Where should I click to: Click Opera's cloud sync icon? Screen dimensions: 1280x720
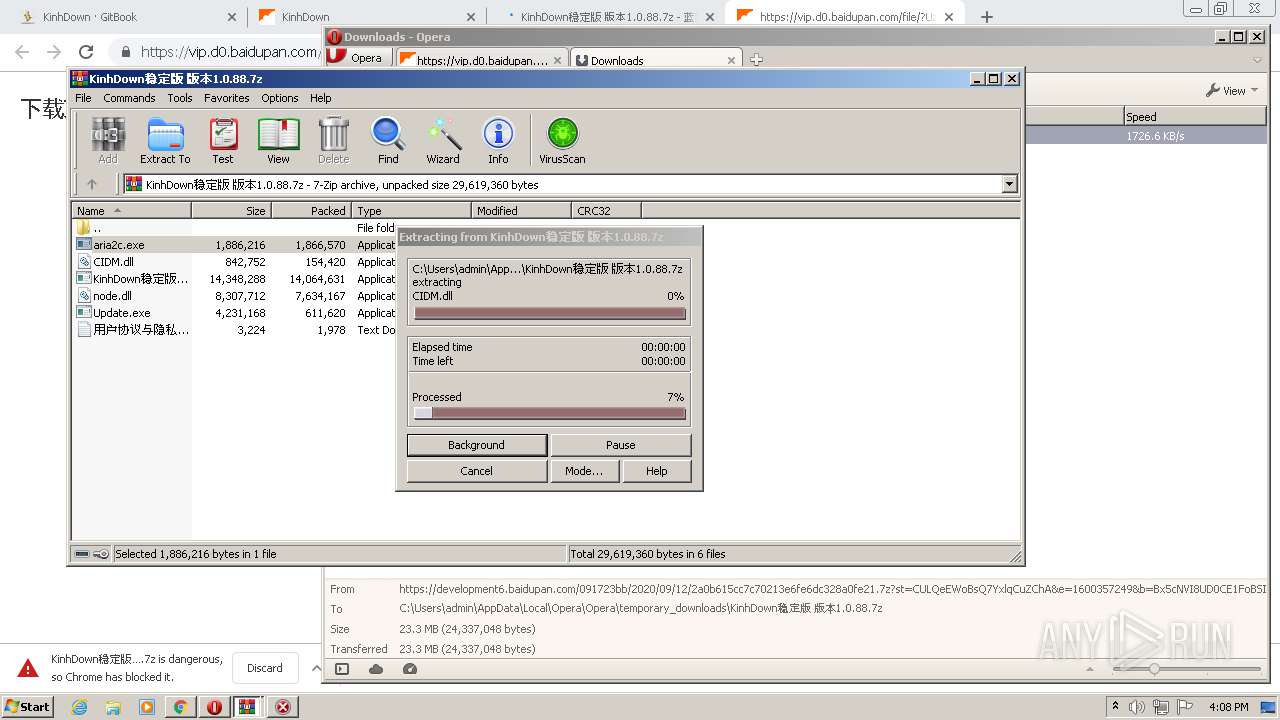(x=376, y=669)
